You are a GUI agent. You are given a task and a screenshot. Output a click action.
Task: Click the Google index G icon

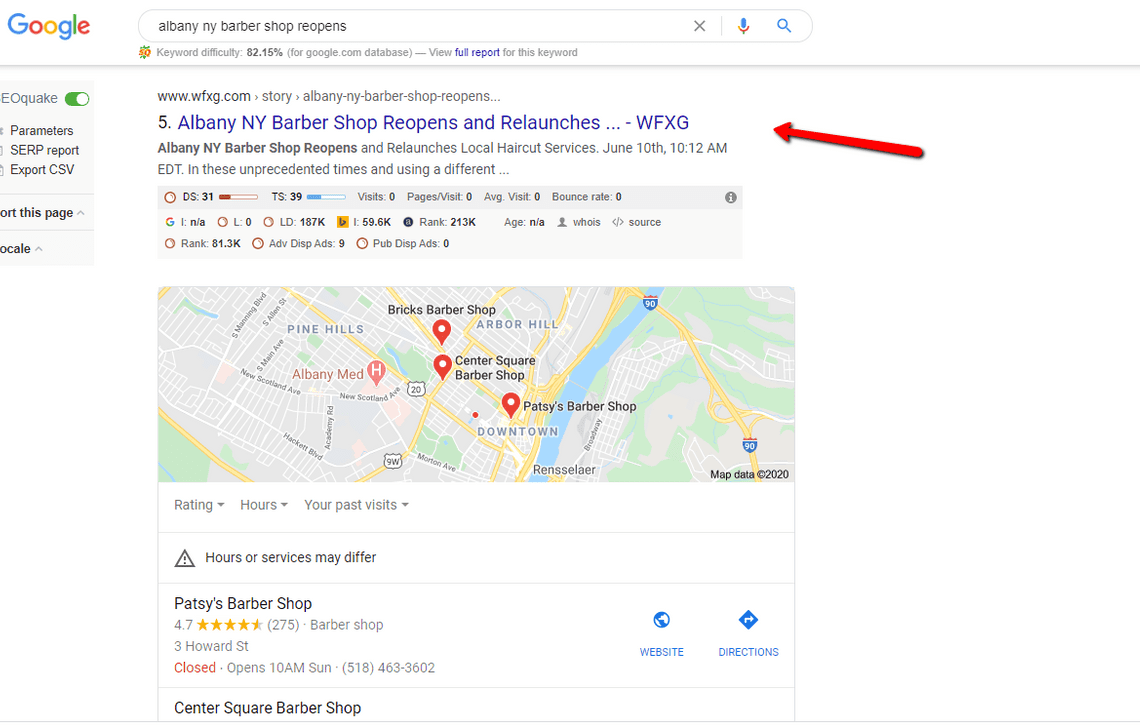pyautogui.click(x=170, y=222)
